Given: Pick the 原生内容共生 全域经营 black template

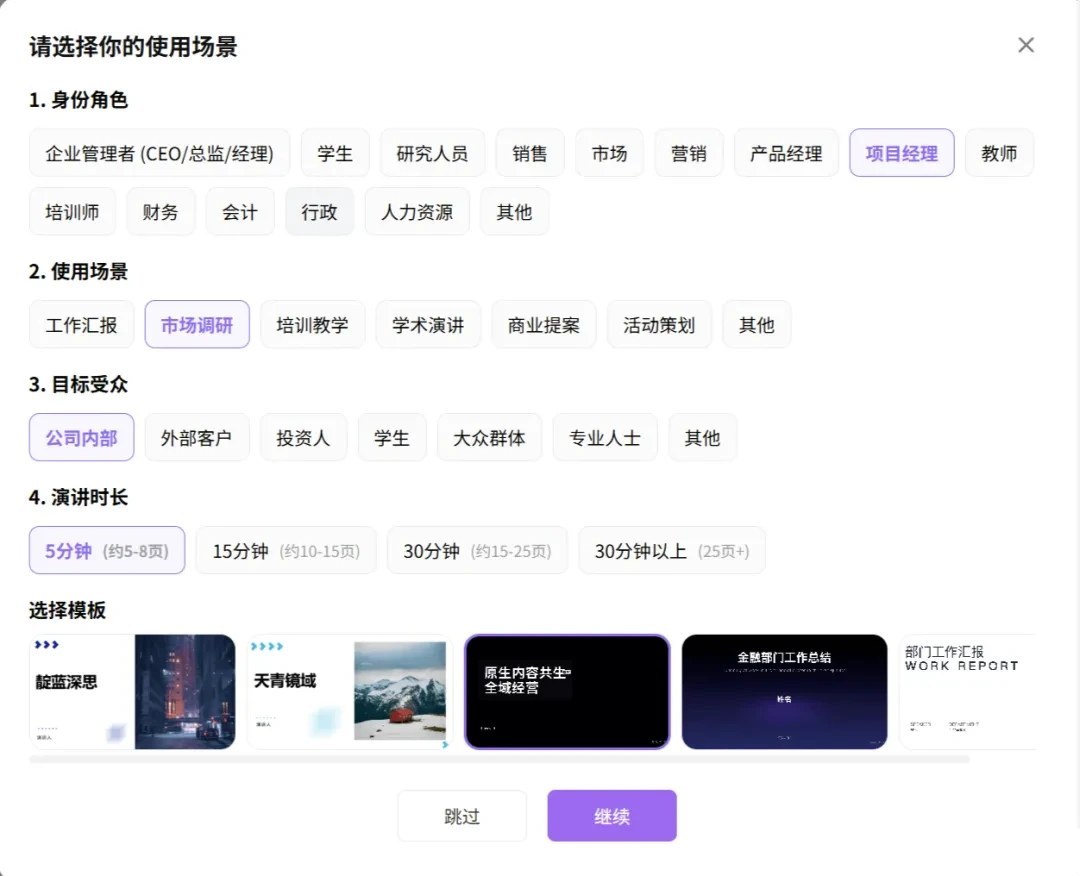Looking at the screenshot, I should 567,691.
